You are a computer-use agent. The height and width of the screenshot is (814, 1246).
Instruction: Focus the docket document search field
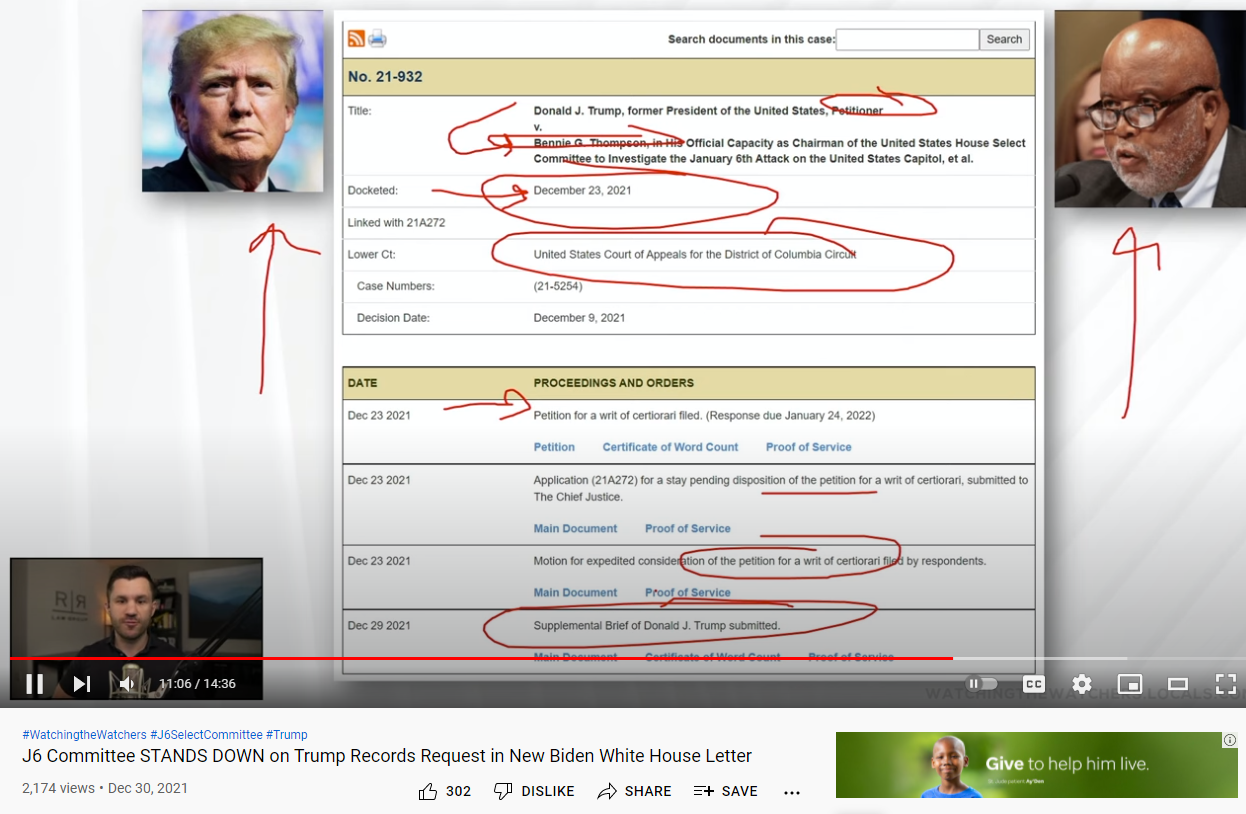(907, 39)
